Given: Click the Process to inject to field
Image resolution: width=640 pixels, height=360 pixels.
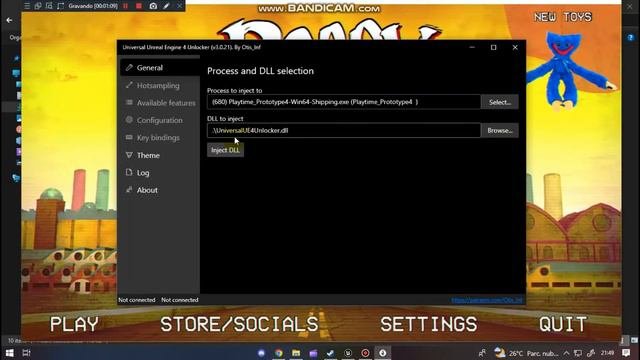Looking at the screenshot, I should point(344,102).
